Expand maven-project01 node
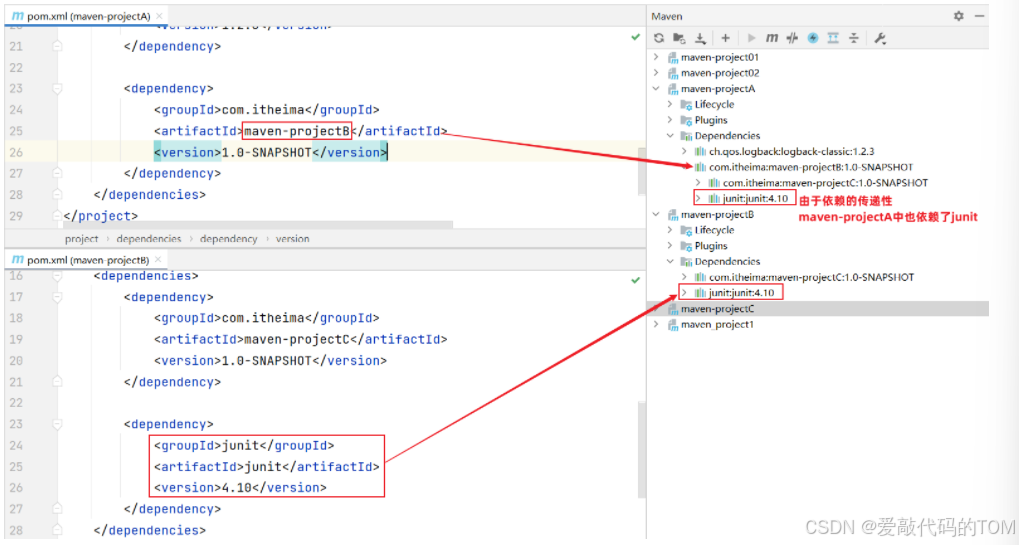1019x545 pixels. click(x=656, y=57)
